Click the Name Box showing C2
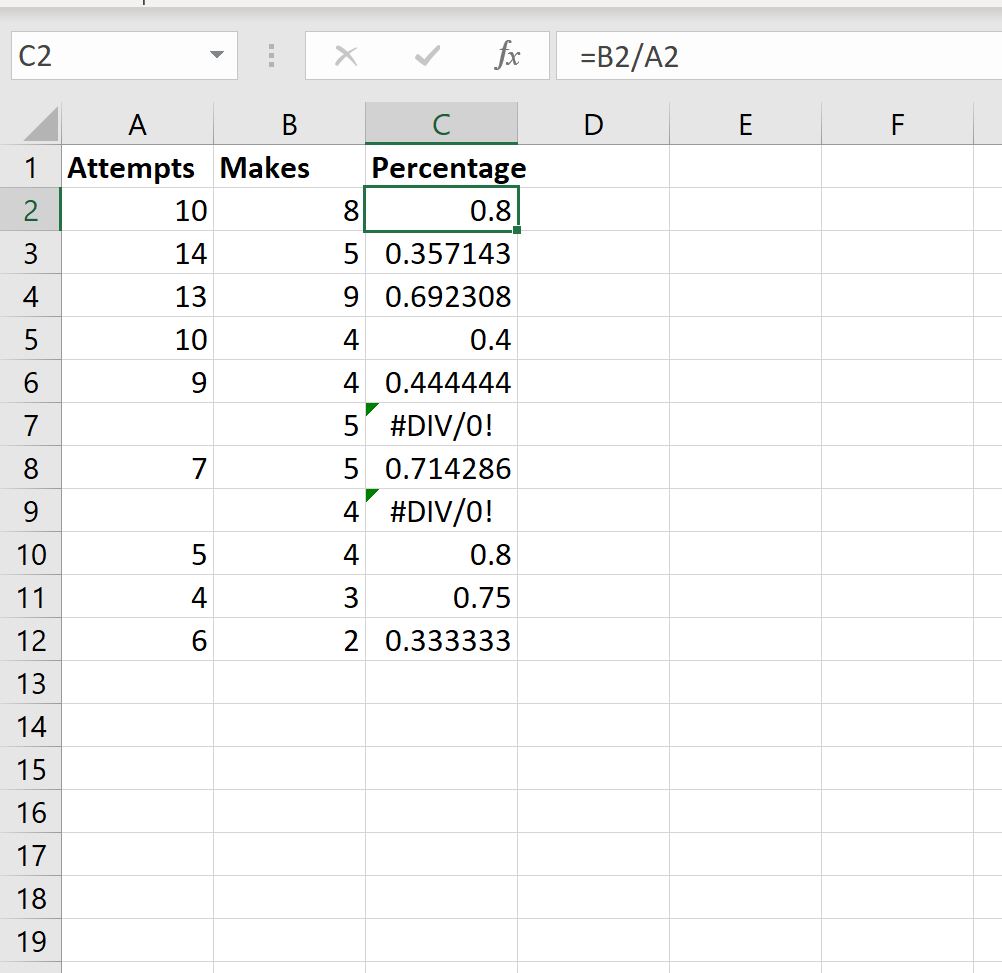Image resolution: width=1002 pixels, height=973 pixels. (110, 56)
